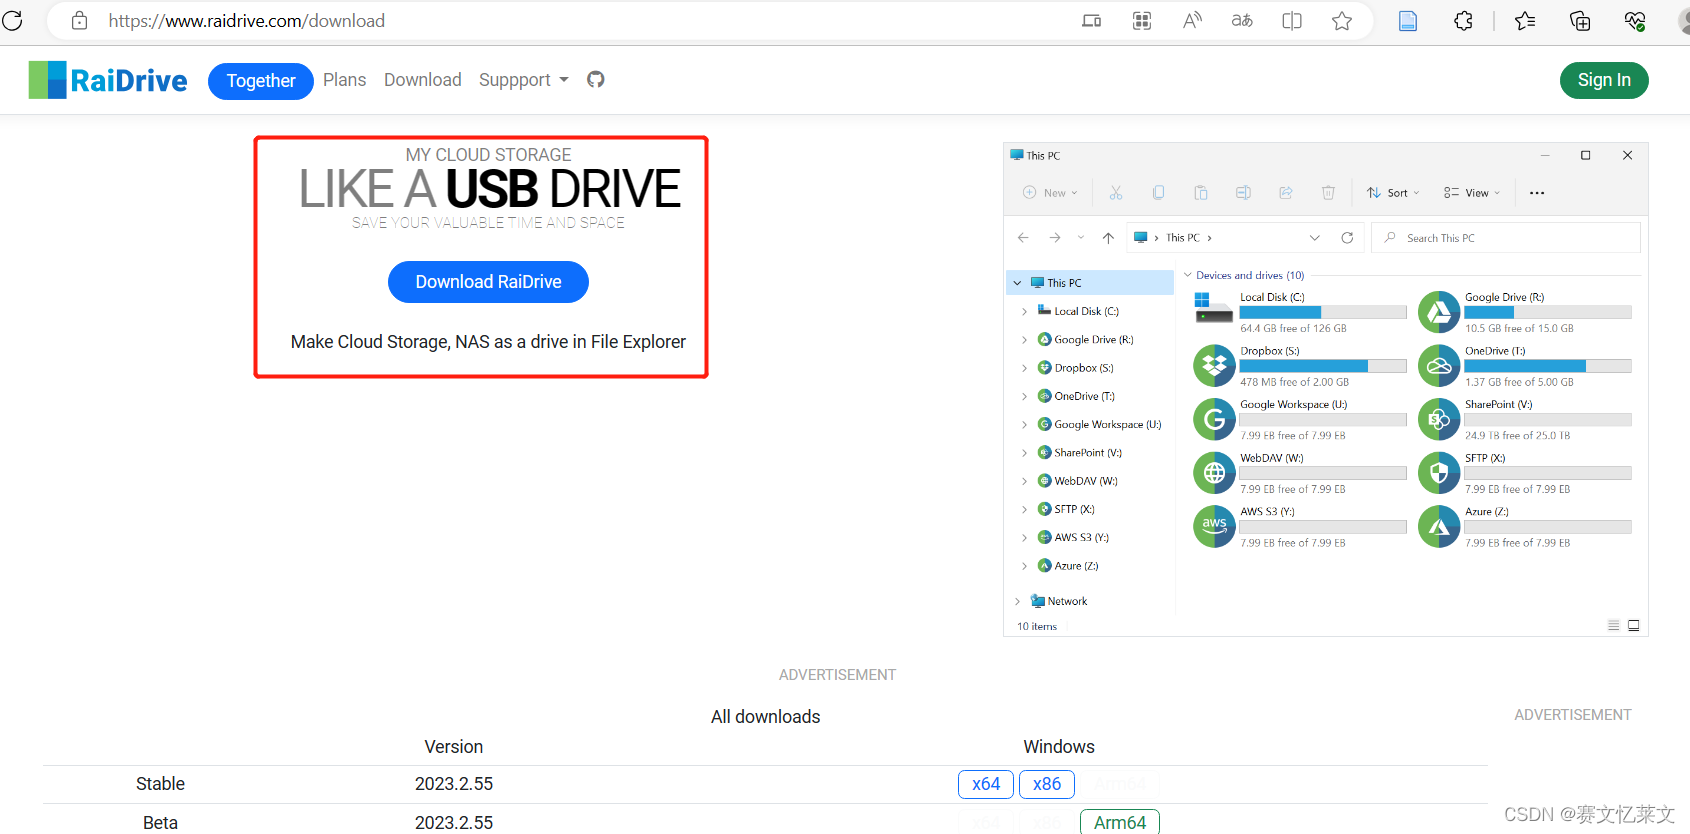Click the browser refresh icon

(x=12, y=20)
